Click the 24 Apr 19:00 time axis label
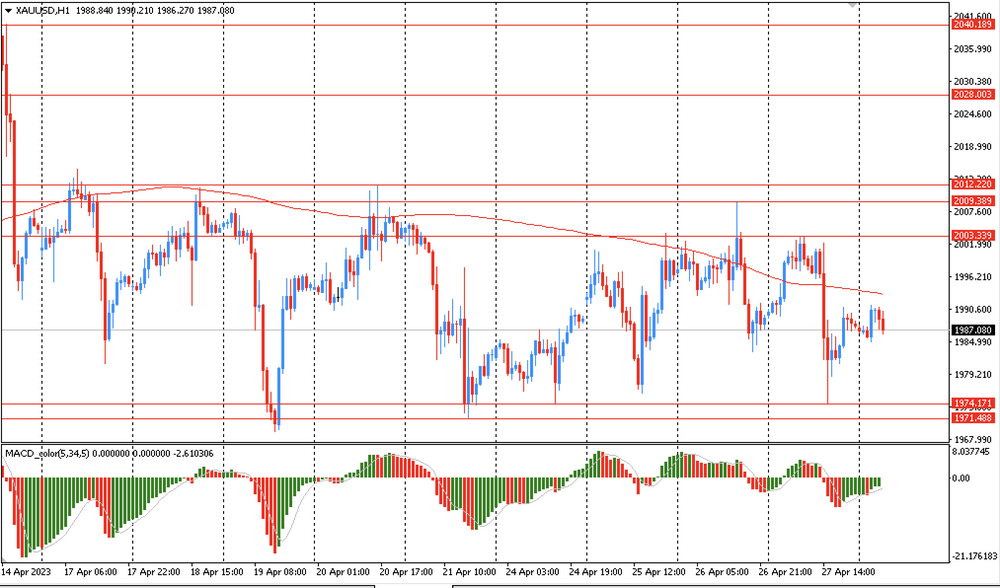The image size is (1000, 588). point(595,571)
